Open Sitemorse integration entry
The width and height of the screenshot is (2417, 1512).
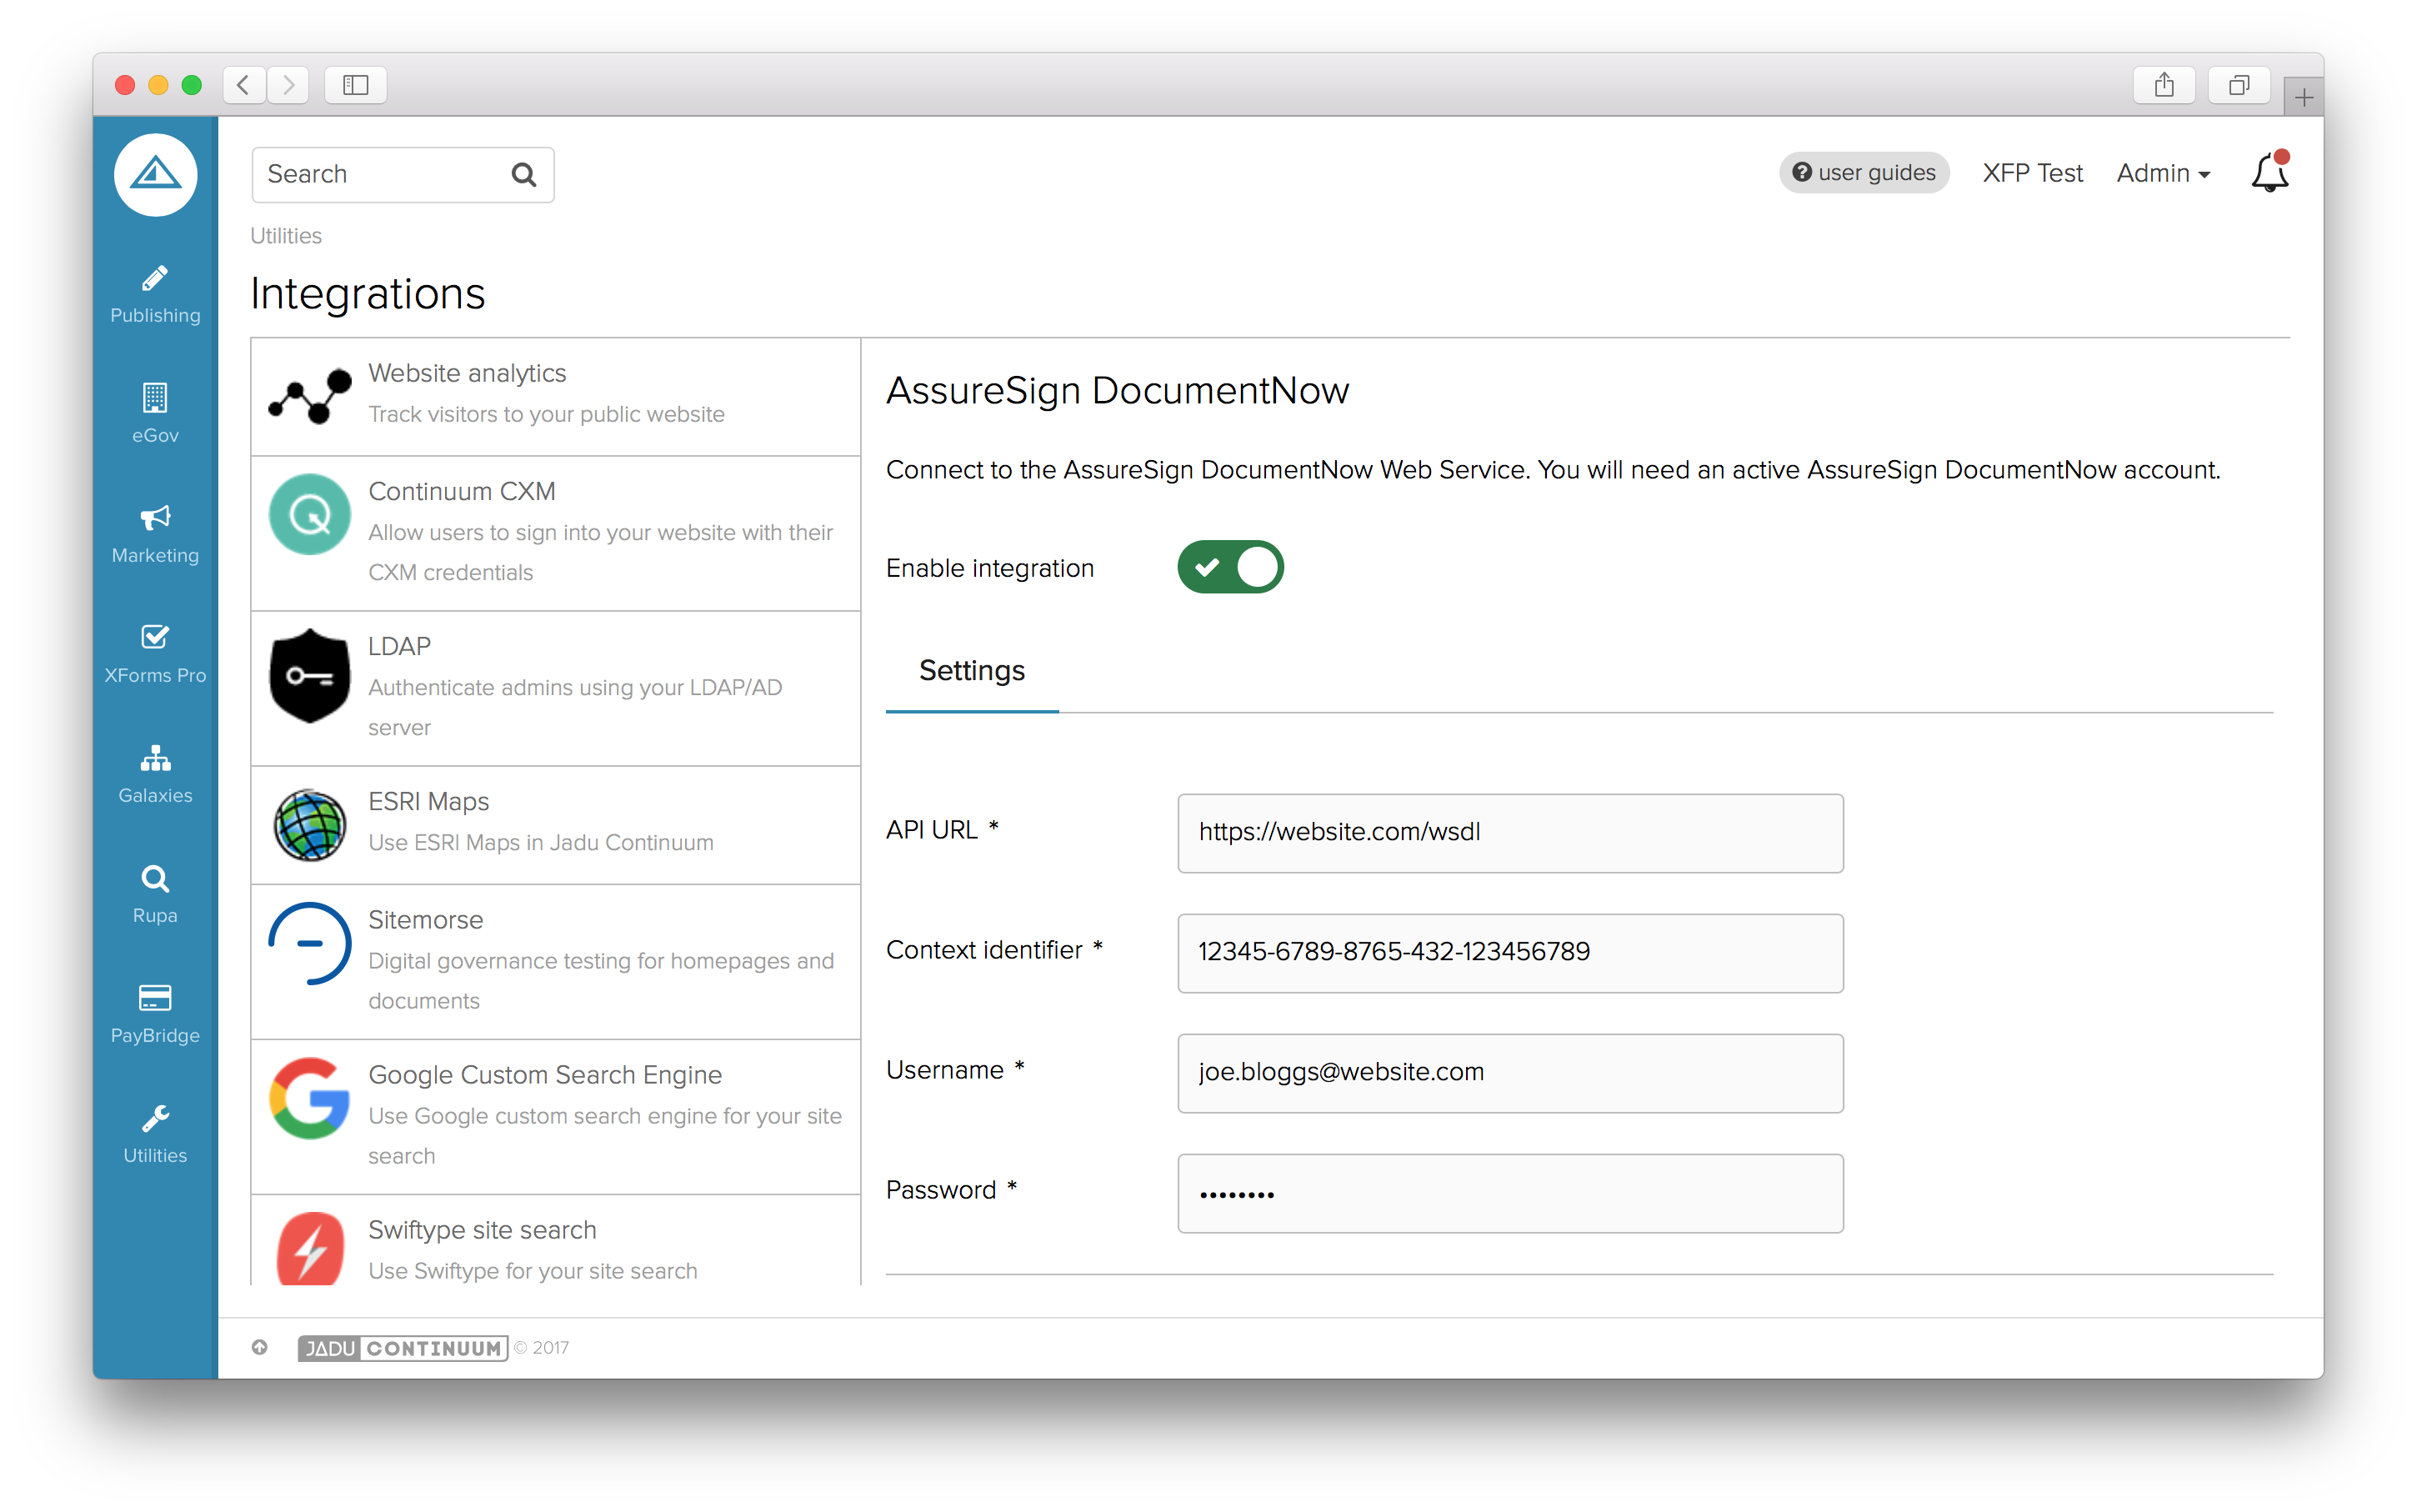pos(555,960)
